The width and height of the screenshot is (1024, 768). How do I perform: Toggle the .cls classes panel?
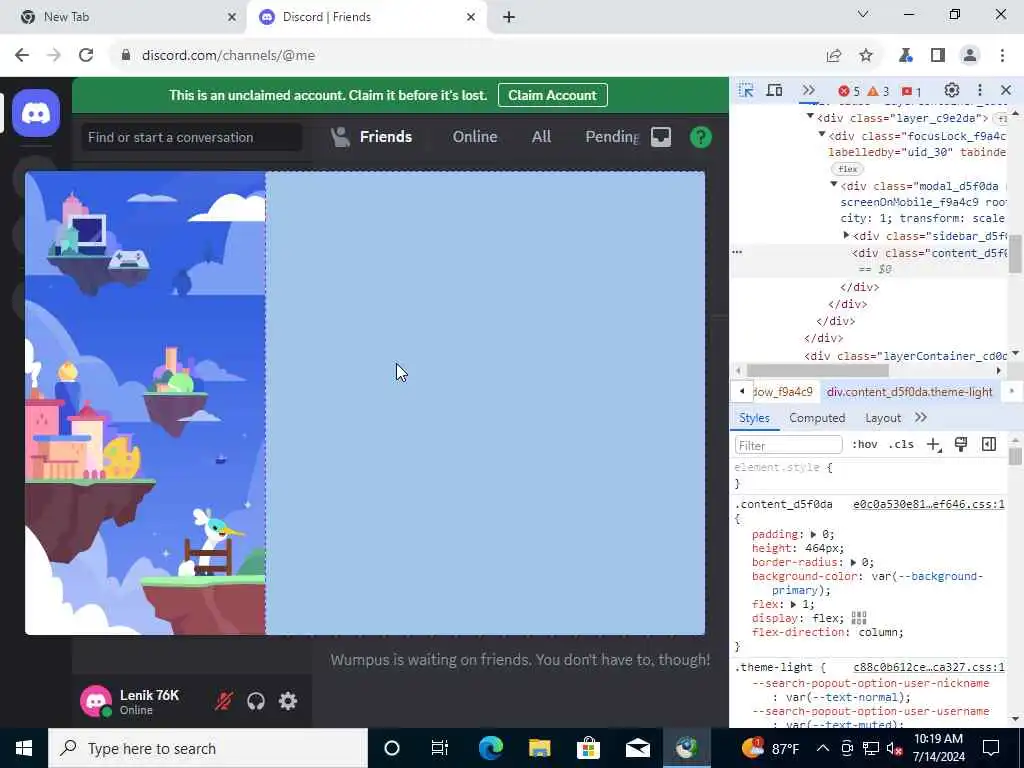pyautogui.click(x=901, y=445)
